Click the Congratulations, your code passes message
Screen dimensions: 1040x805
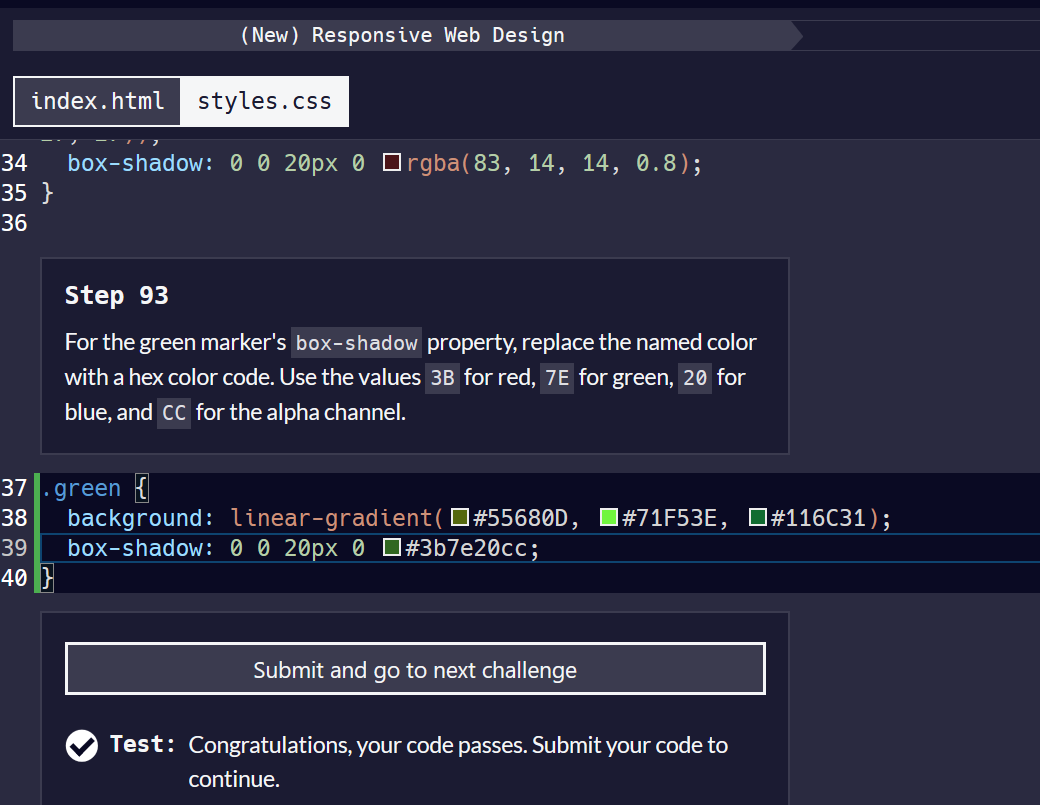coord(458,762)
